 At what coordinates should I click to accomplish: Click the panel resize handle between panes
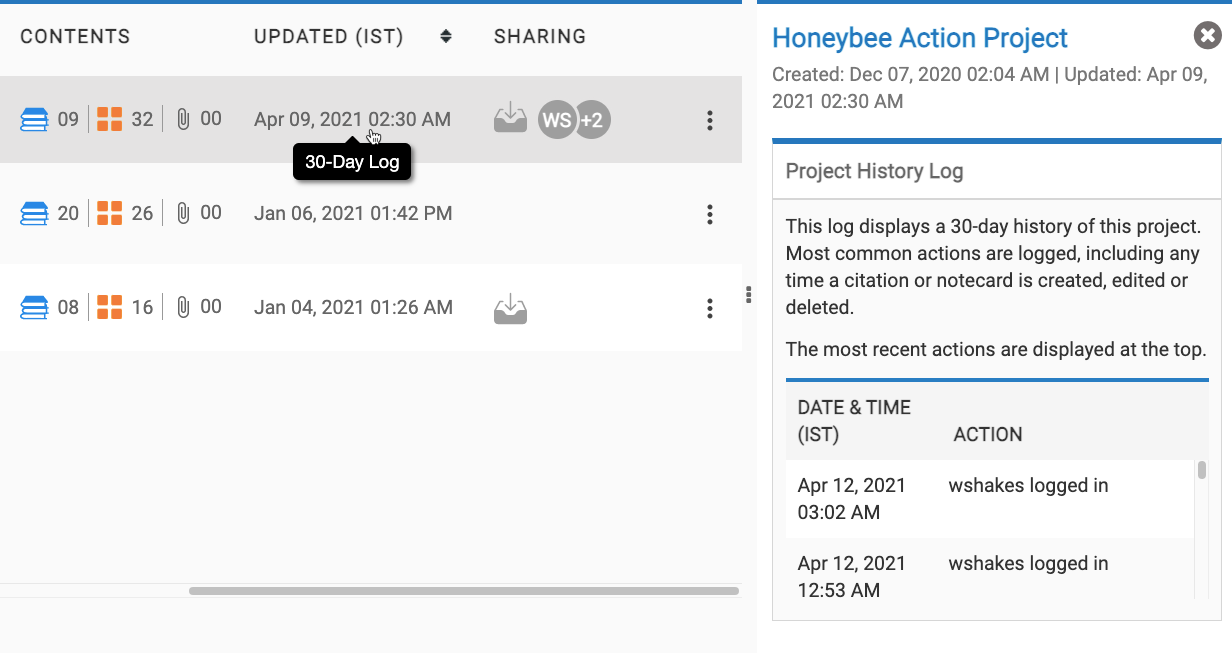tap(749, 294)
